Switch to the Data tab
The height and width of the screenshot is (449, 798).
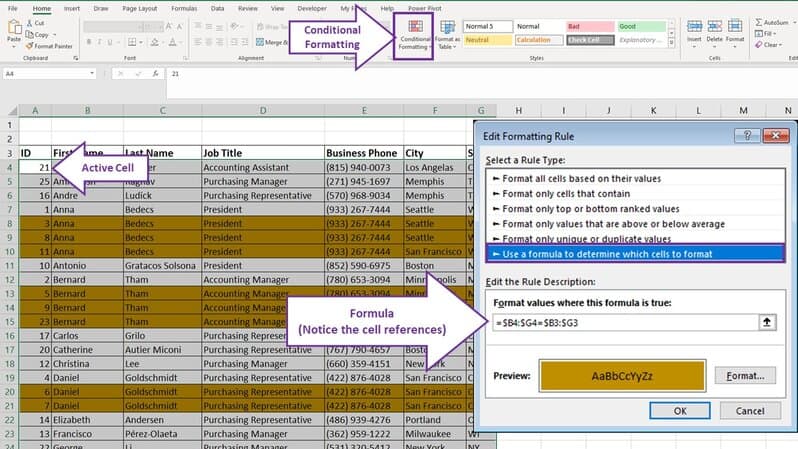[x=217, y=8]
